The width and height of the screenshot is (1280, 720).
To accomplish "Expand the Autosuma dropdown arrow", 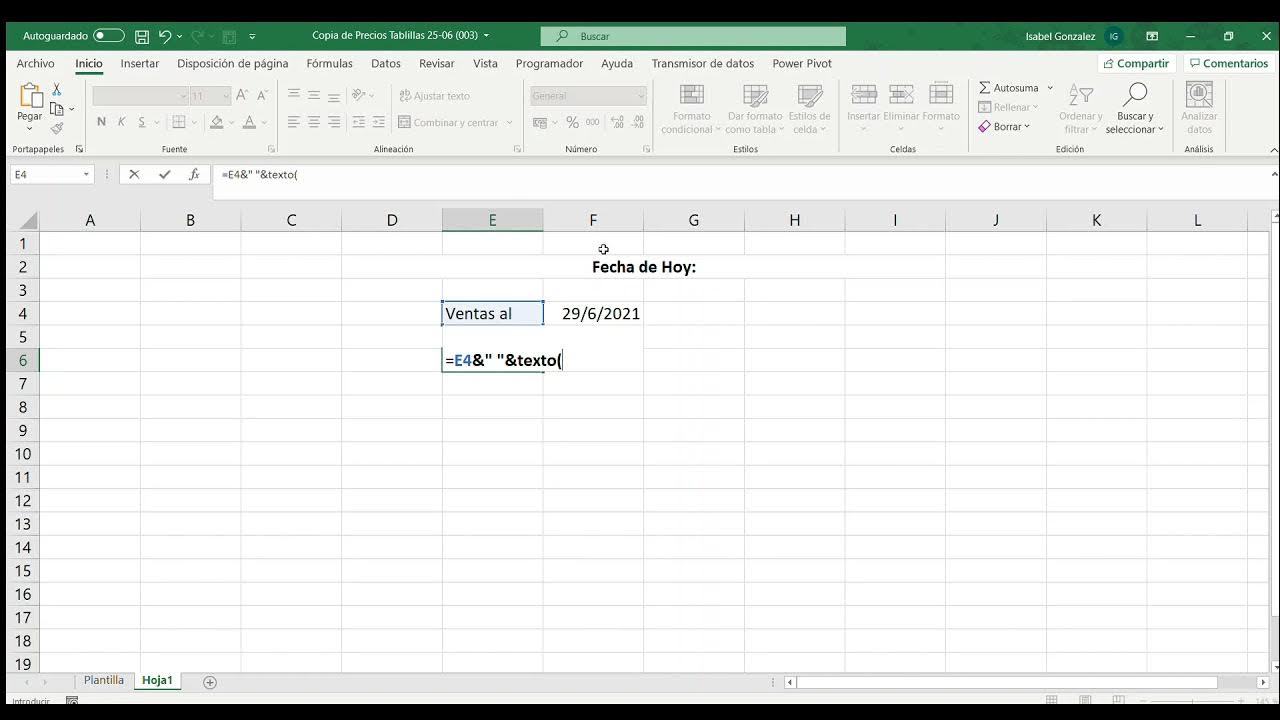I will (x=1050, y=88).
